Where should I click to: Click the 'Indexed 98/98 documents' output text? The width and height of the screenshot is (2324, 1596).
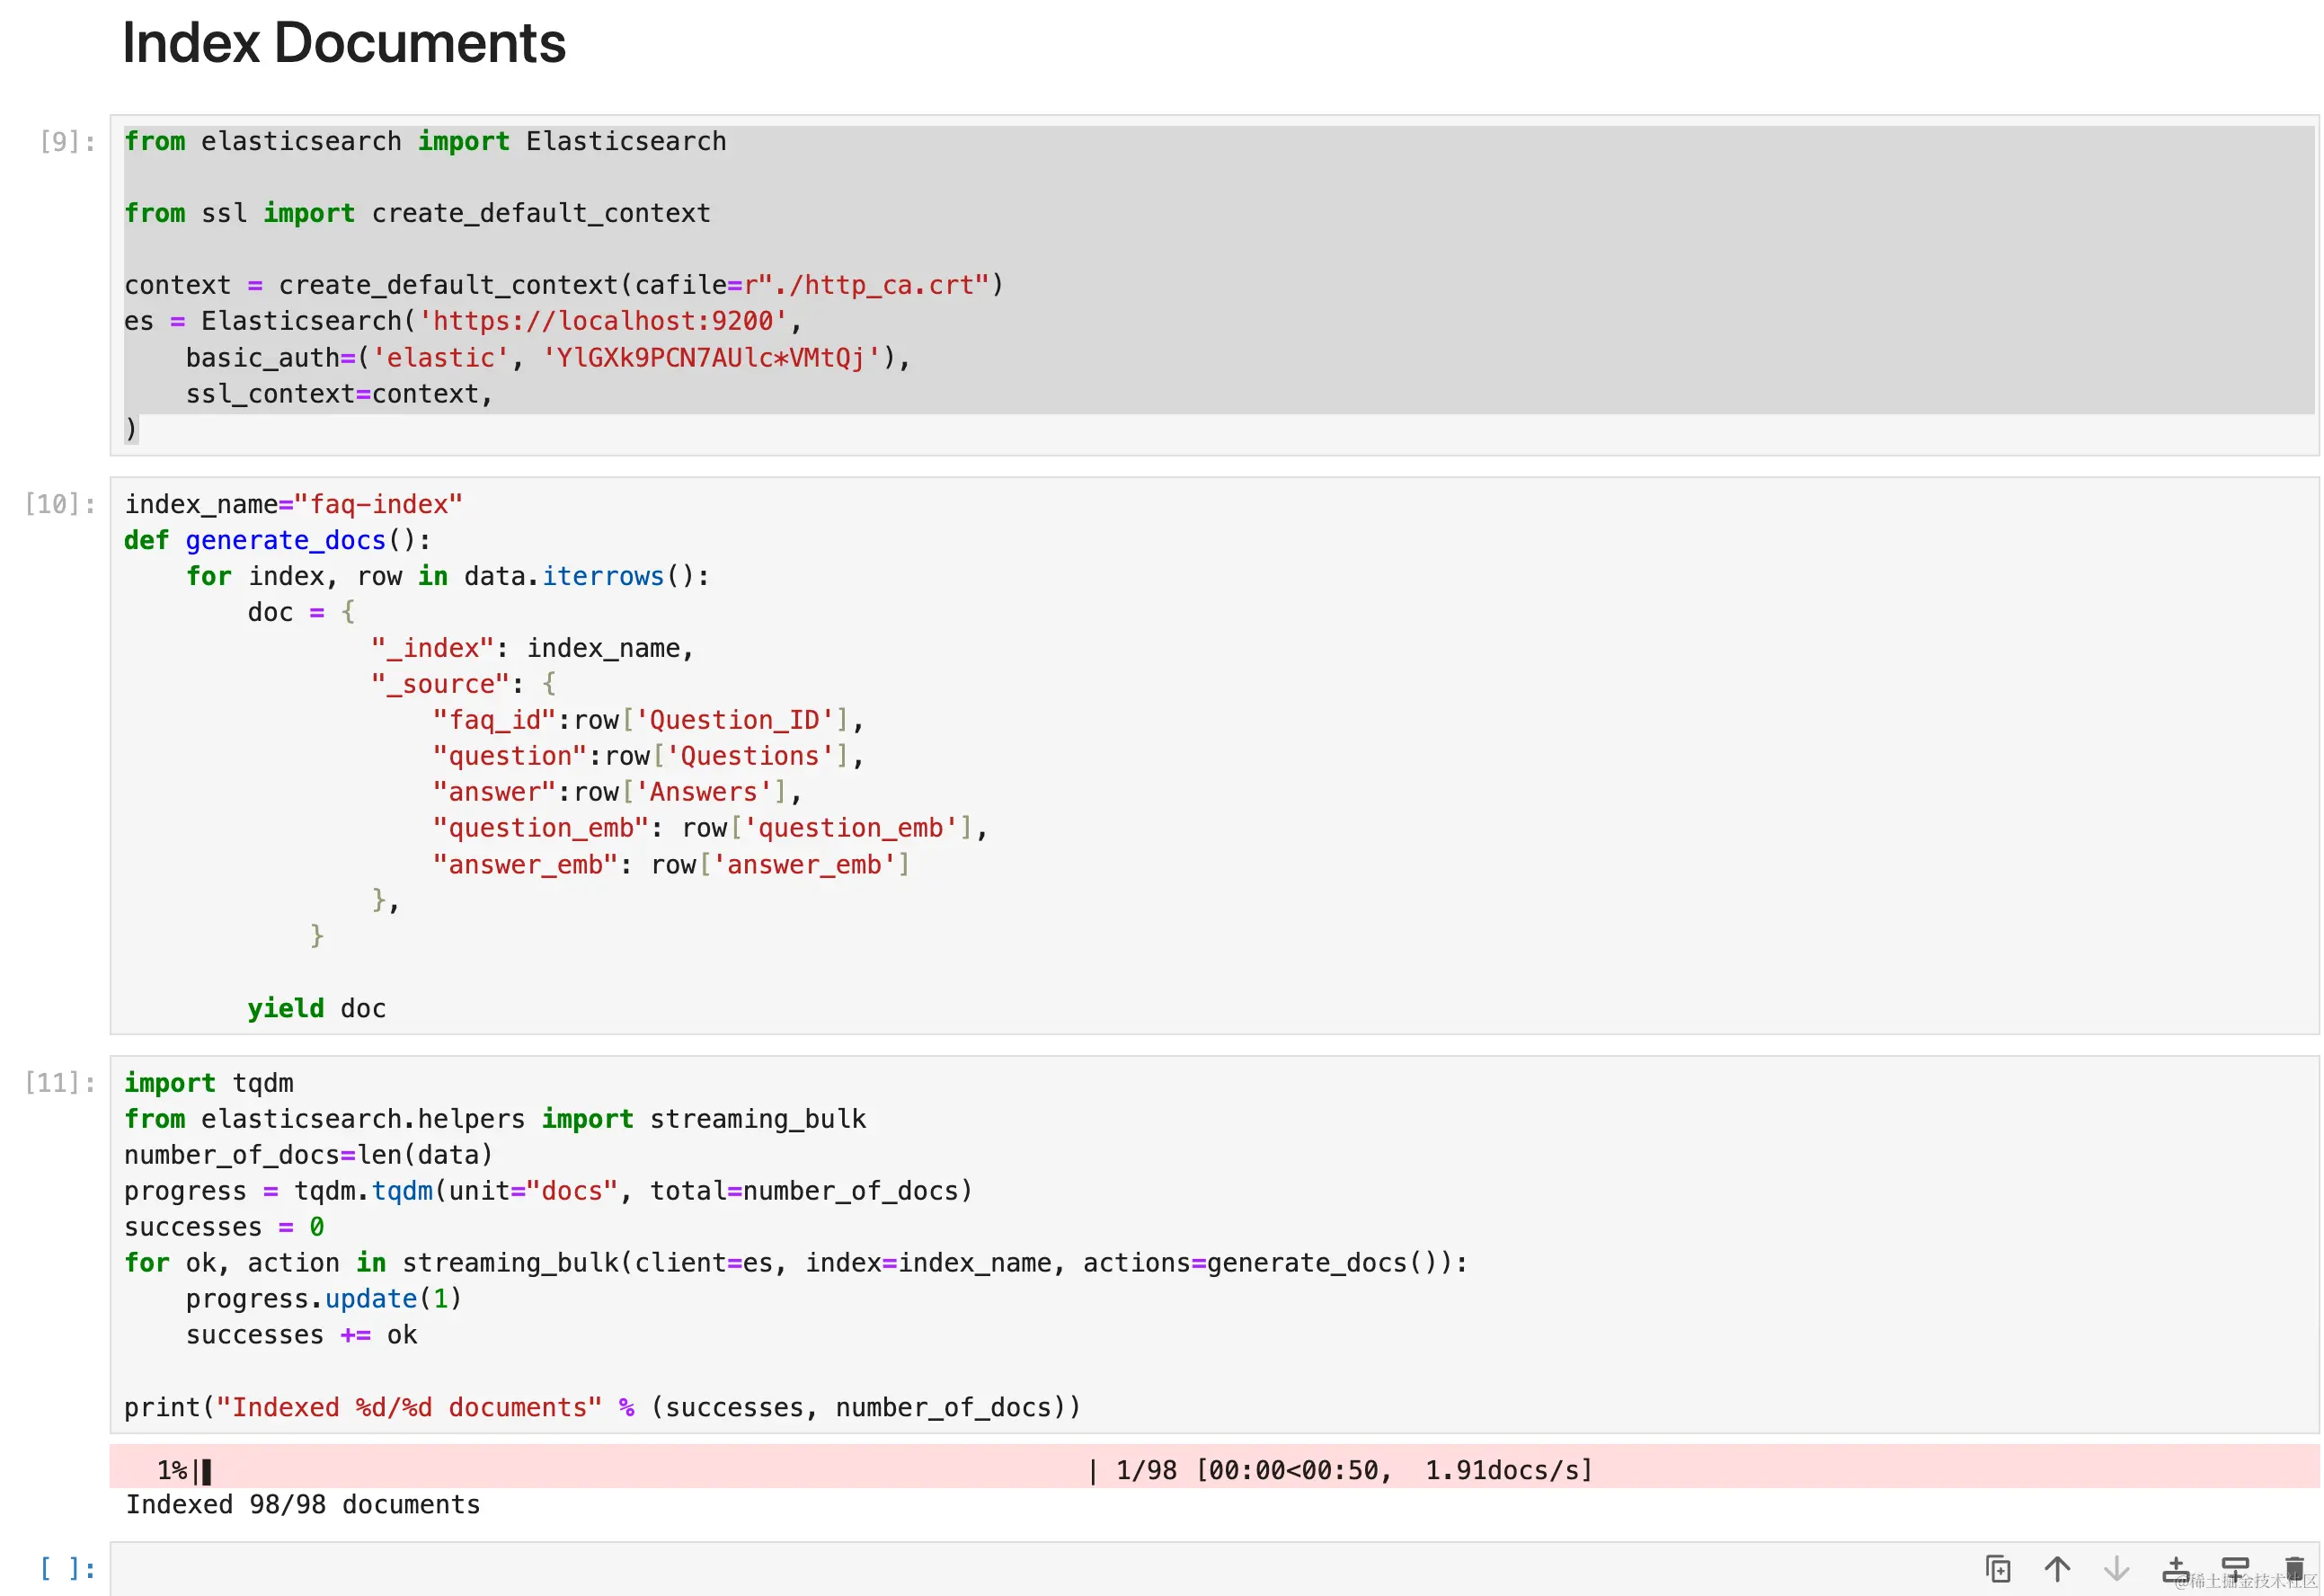(303, 1505)
